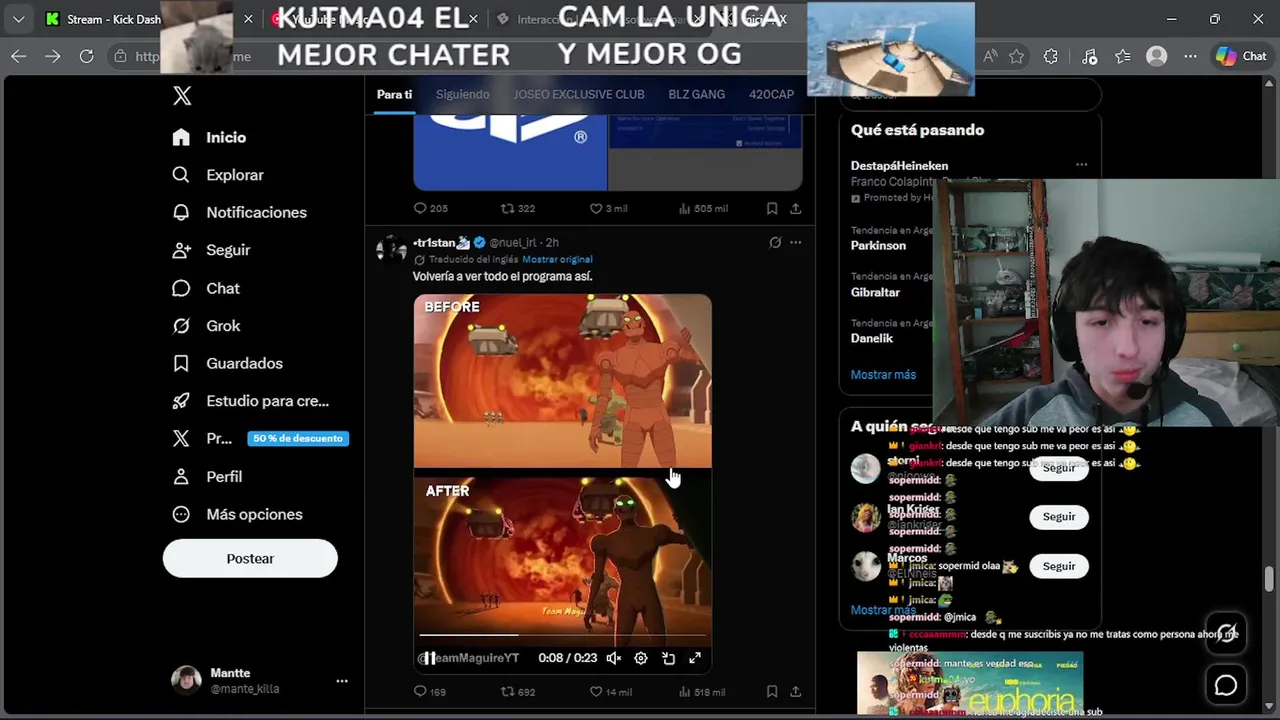Open browser extensions puzzle icon
Viewport: 1280px width, 720px height.
coord(1051,57)
